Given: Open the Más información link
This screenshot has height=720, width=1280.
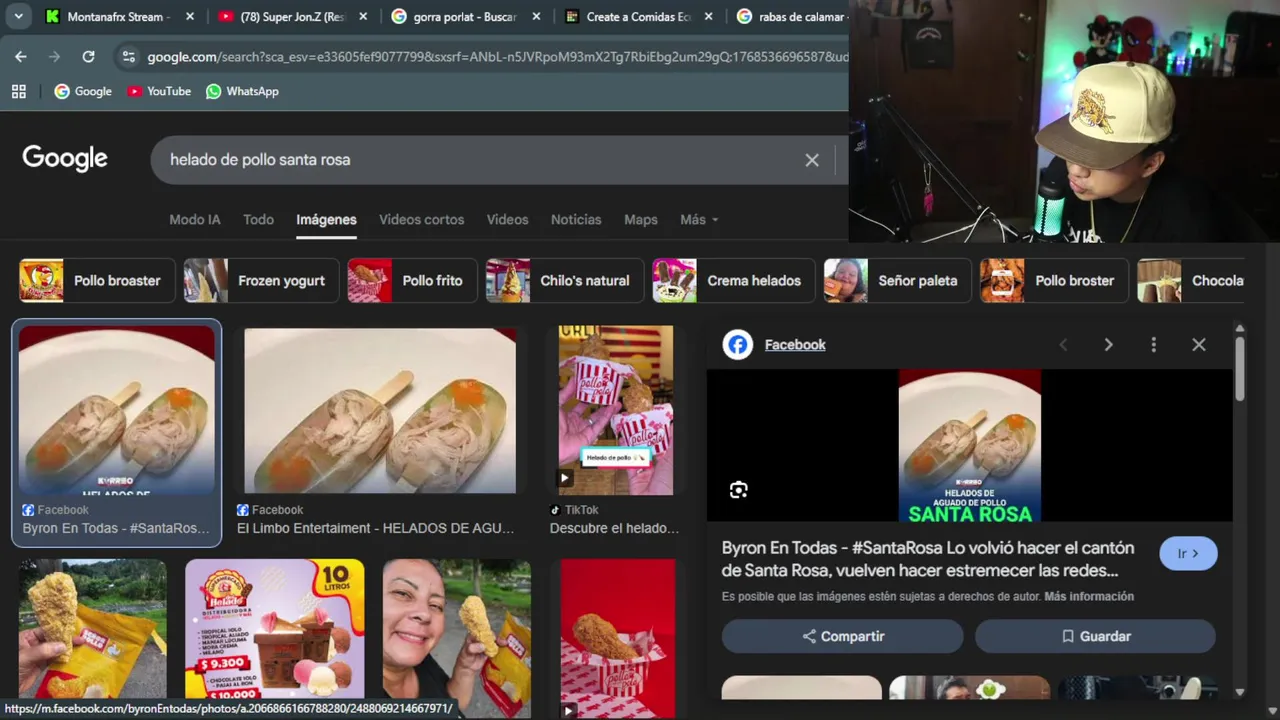Looking at the screenshot, I should tap(1089, 596).
